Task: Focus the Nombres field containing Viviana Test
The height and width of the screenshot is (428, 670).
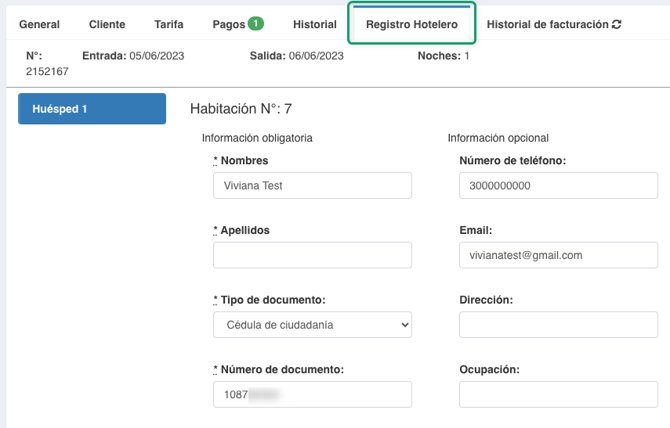Action: 312,185
